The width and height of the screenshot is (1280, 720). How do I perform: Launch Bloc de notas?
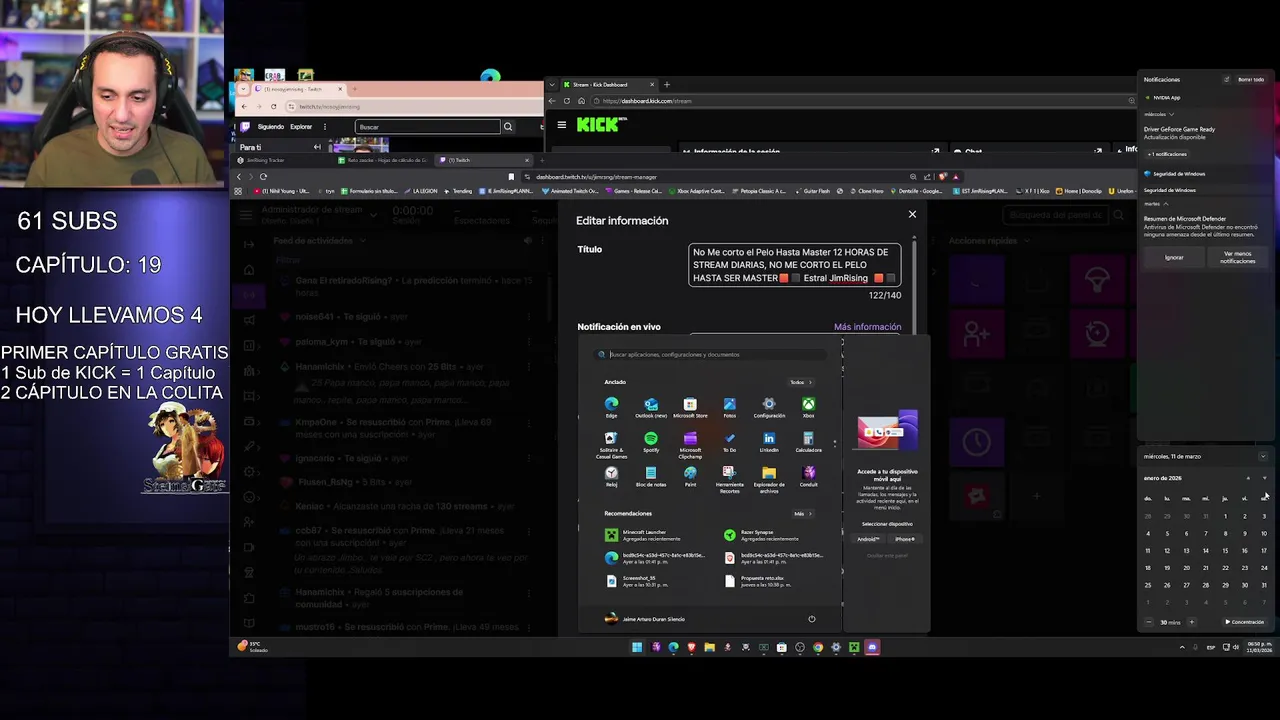click(x=651, y=476)
